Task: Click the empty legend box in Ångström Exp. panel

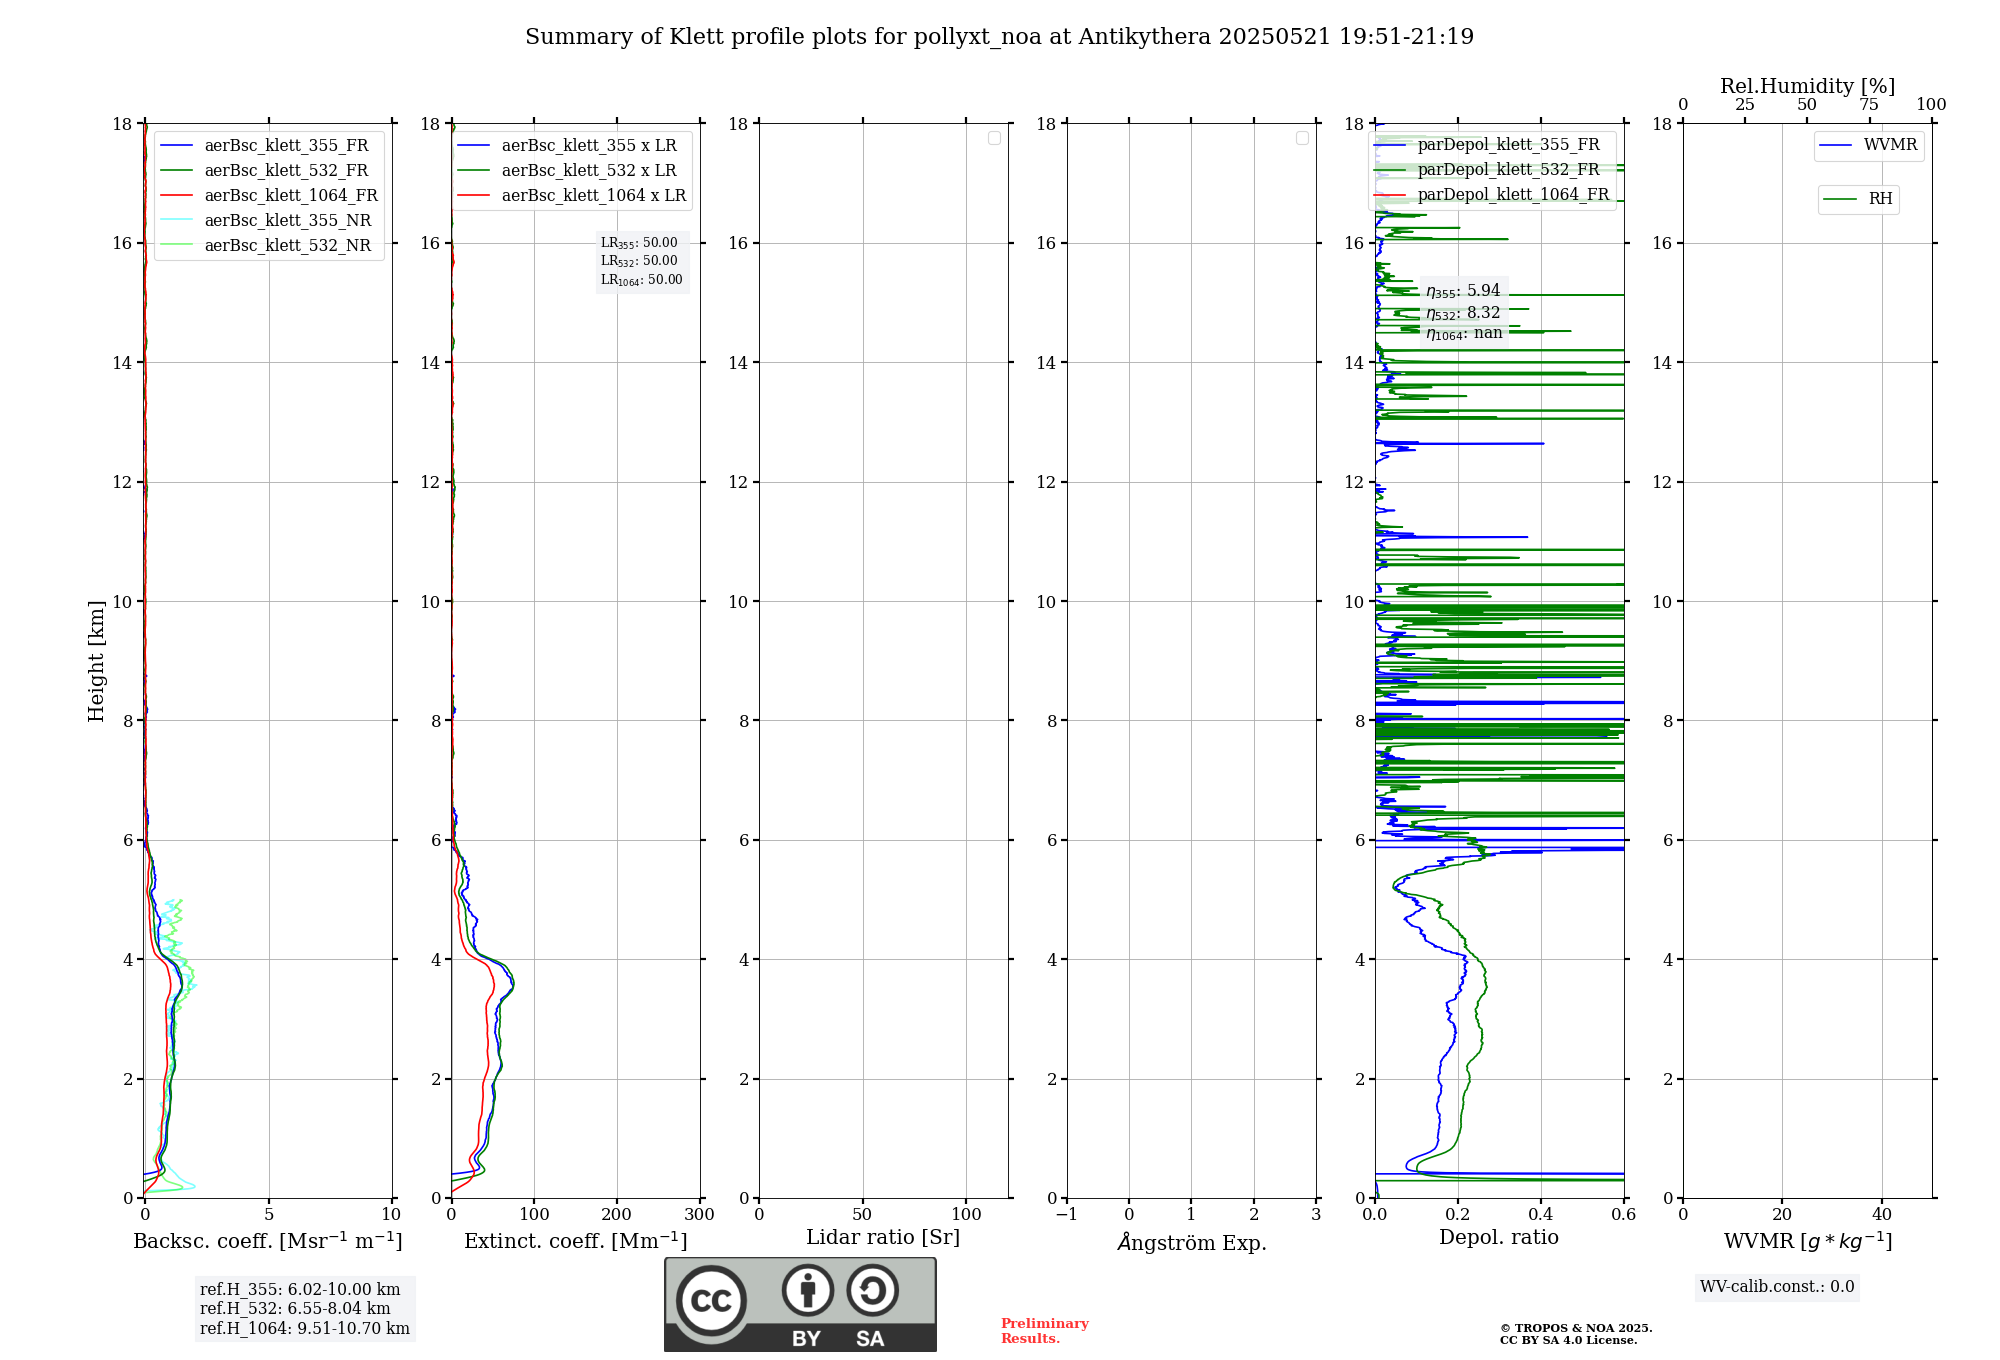Action: coord(1302,138)
